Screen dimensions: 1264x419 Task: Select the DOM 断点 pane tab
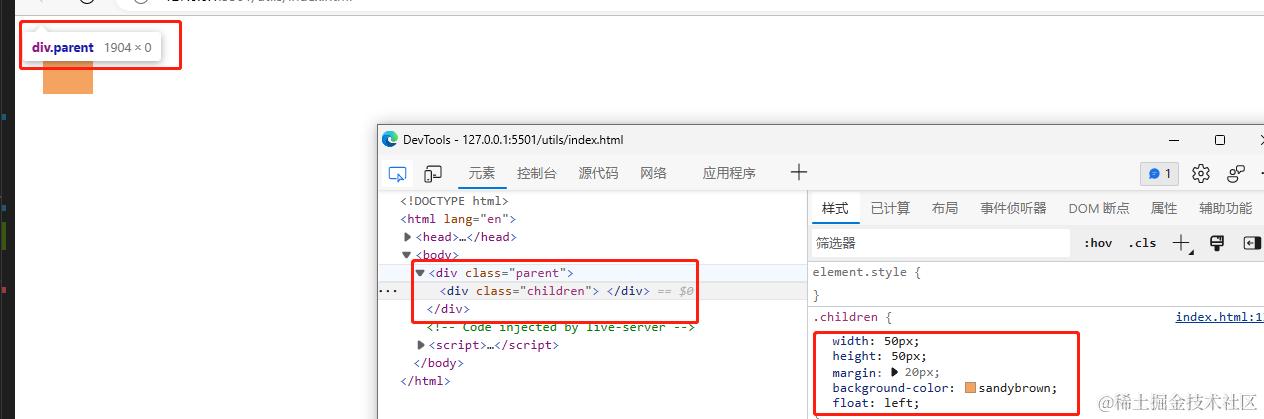tap(1099, 208)
